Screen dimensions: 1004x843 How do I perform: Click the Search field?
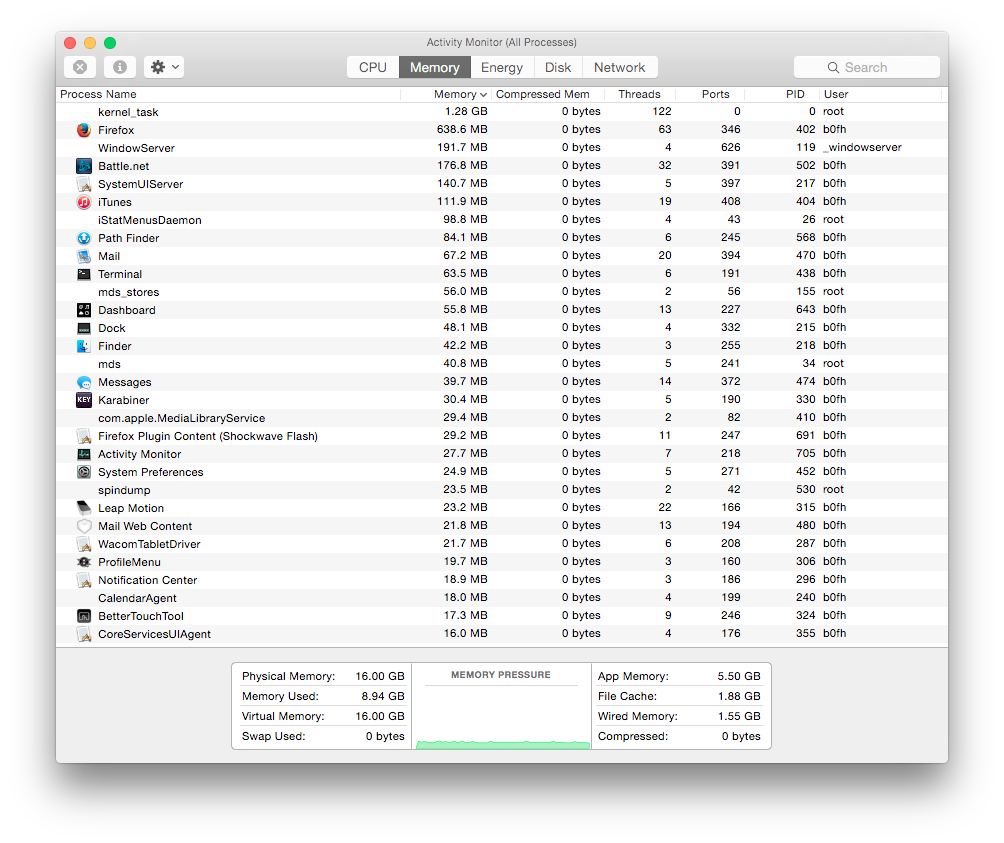pyautogui.click(x=866, y=67)
